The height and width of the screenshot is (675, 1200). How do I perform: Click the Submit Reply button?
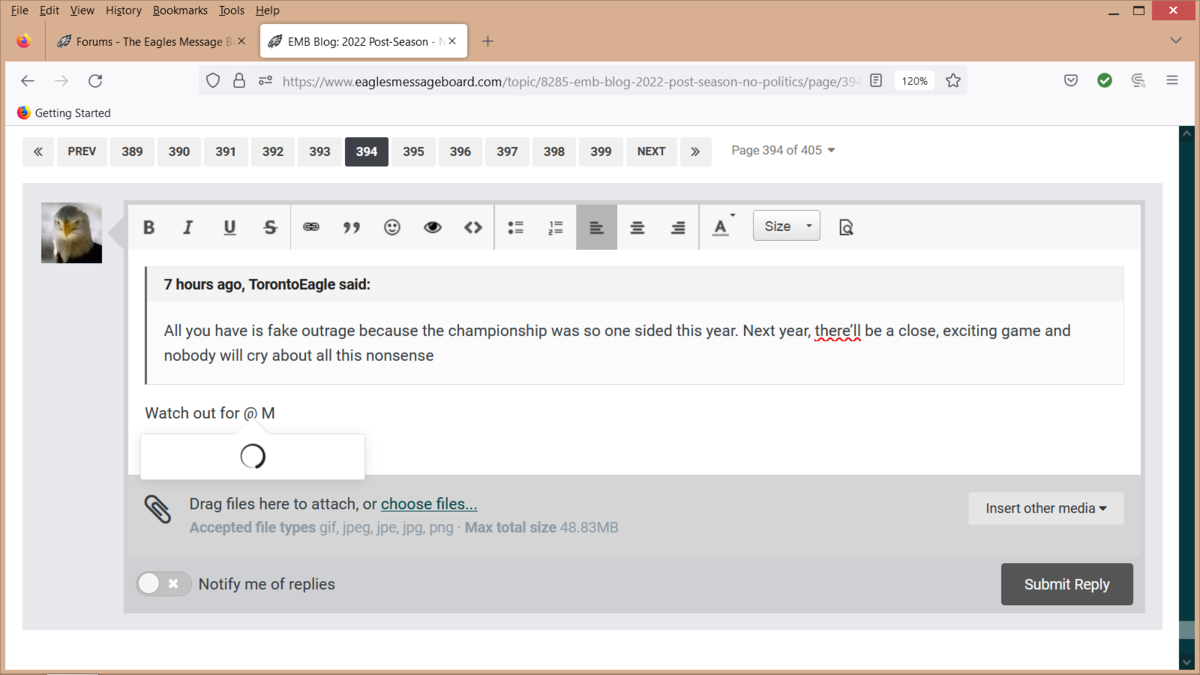coord(1066,584)
